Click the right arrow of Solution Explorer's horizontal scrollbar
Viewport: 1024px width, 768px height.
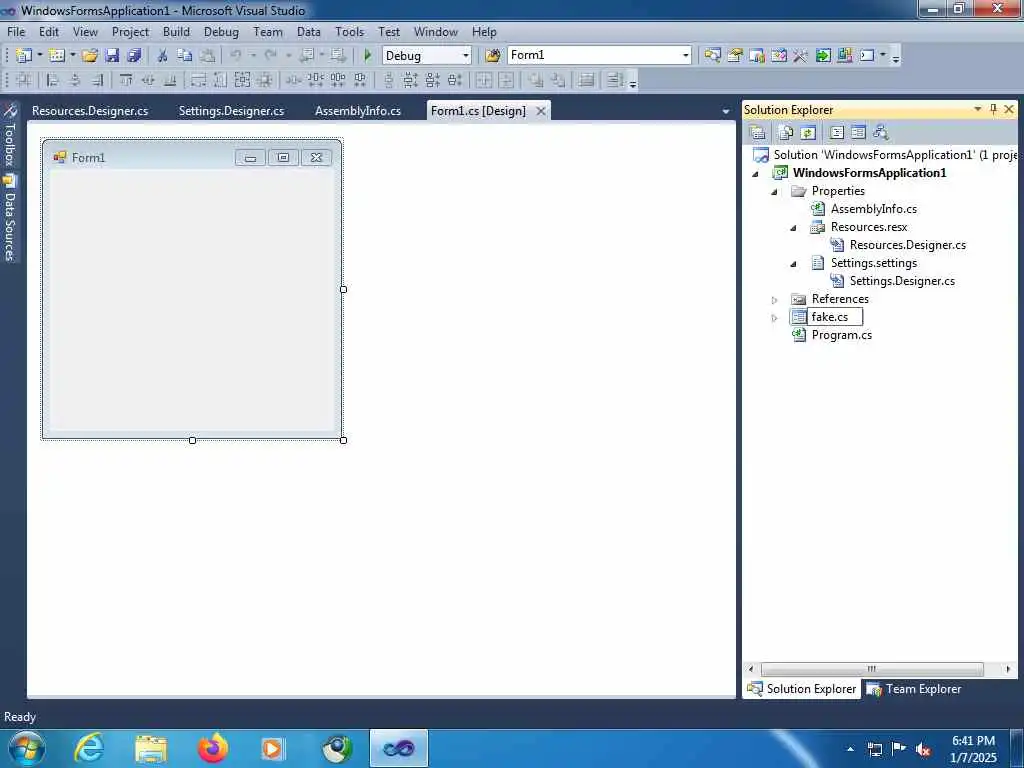tap(1008, 669)
